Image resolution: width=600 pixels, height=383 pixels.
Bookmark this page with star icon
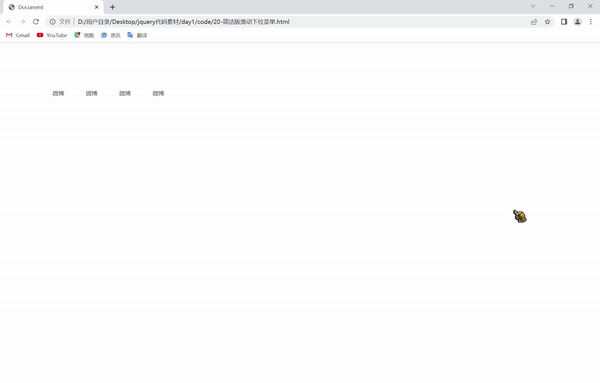548,22
